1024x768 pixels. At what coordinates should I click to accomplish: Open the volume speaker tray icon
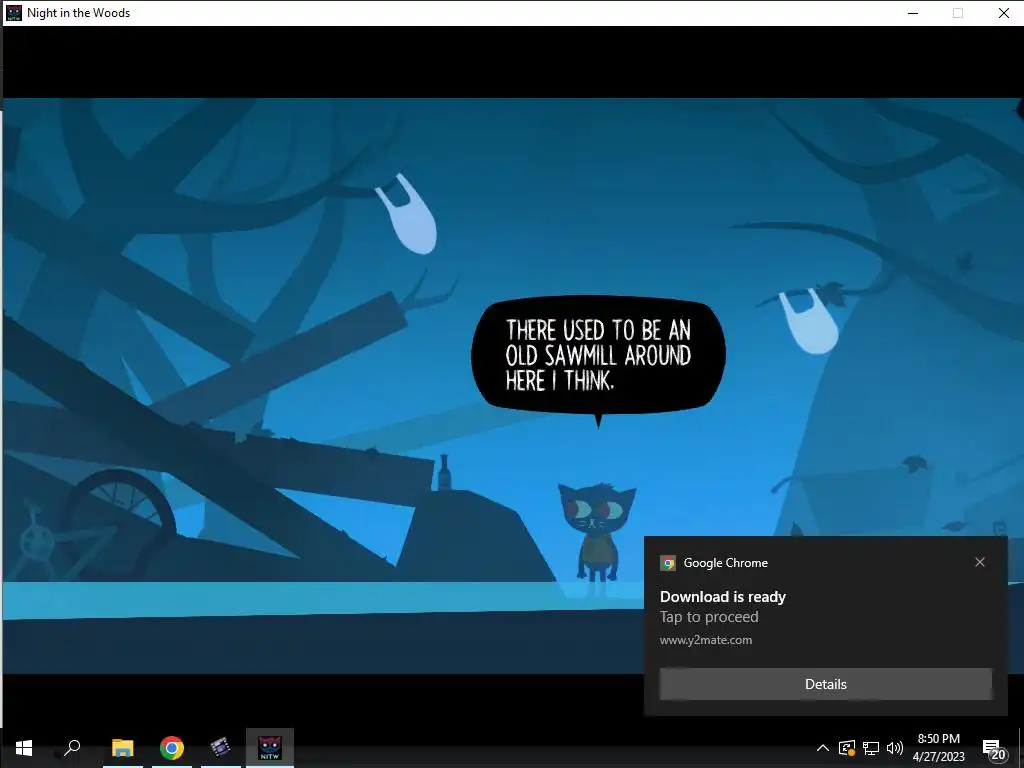click(895, 748)
